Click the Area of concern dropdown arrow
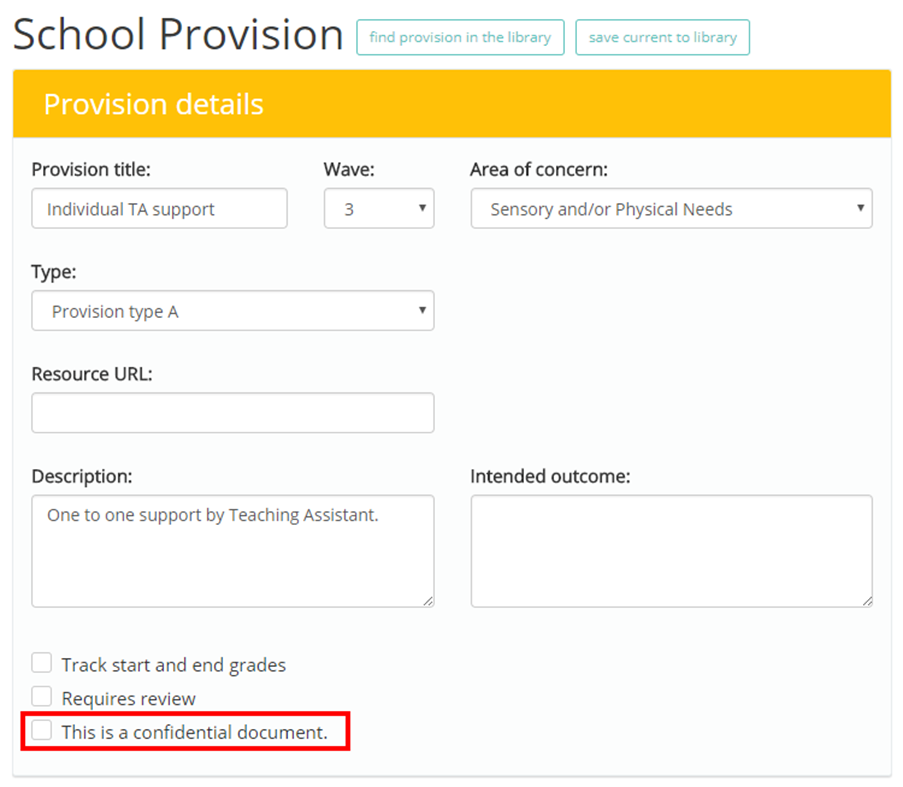This screenshot has height=787, width=903. click(860, 208)
